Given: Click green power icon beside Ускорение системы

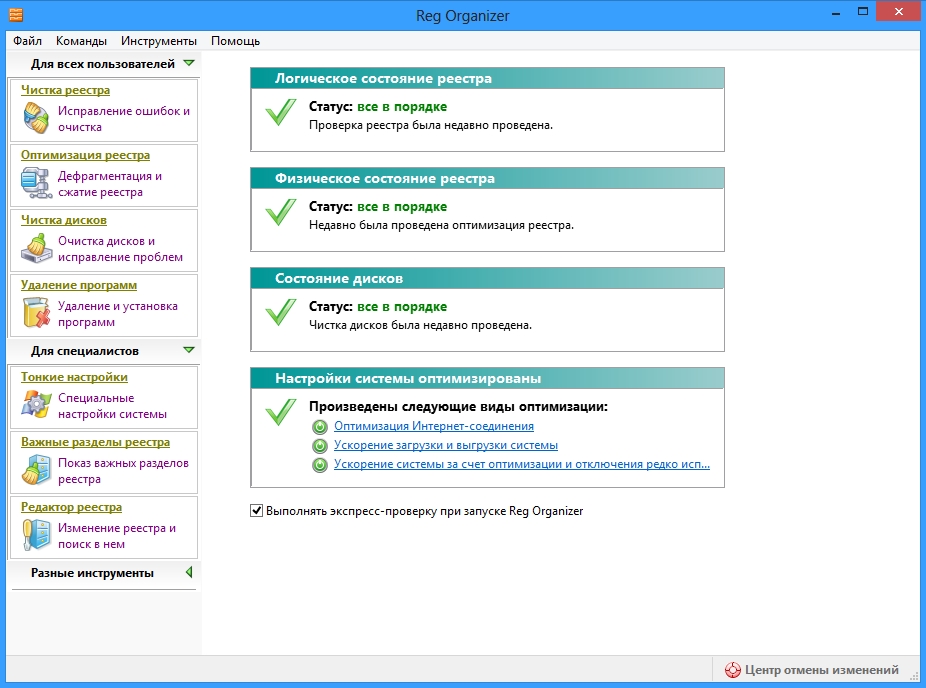Looking at the screenshot, I should [x=319, y=465].
